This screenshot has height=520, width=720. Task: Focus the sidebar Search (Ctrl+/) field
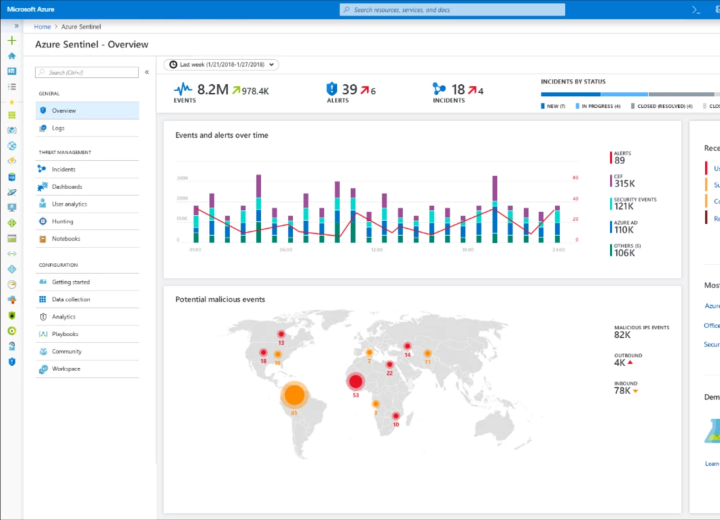87,73
